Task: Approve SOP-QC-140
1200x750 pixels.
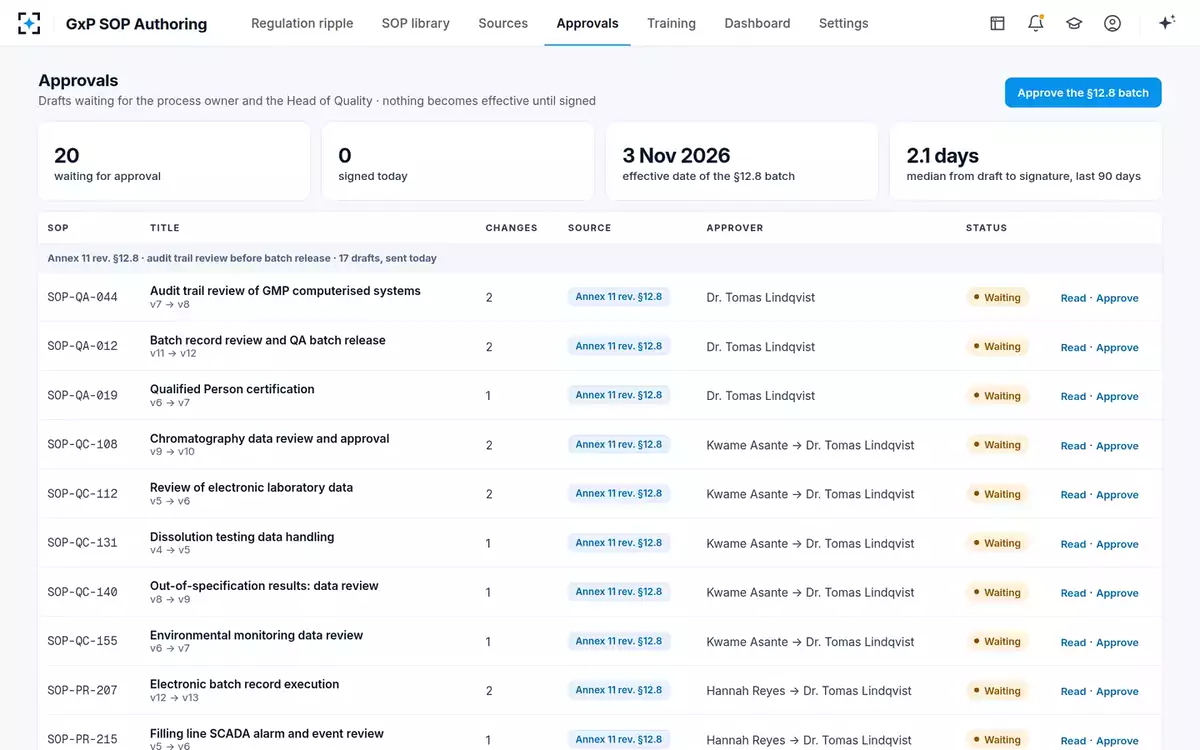Action: tap(1117, 593)
